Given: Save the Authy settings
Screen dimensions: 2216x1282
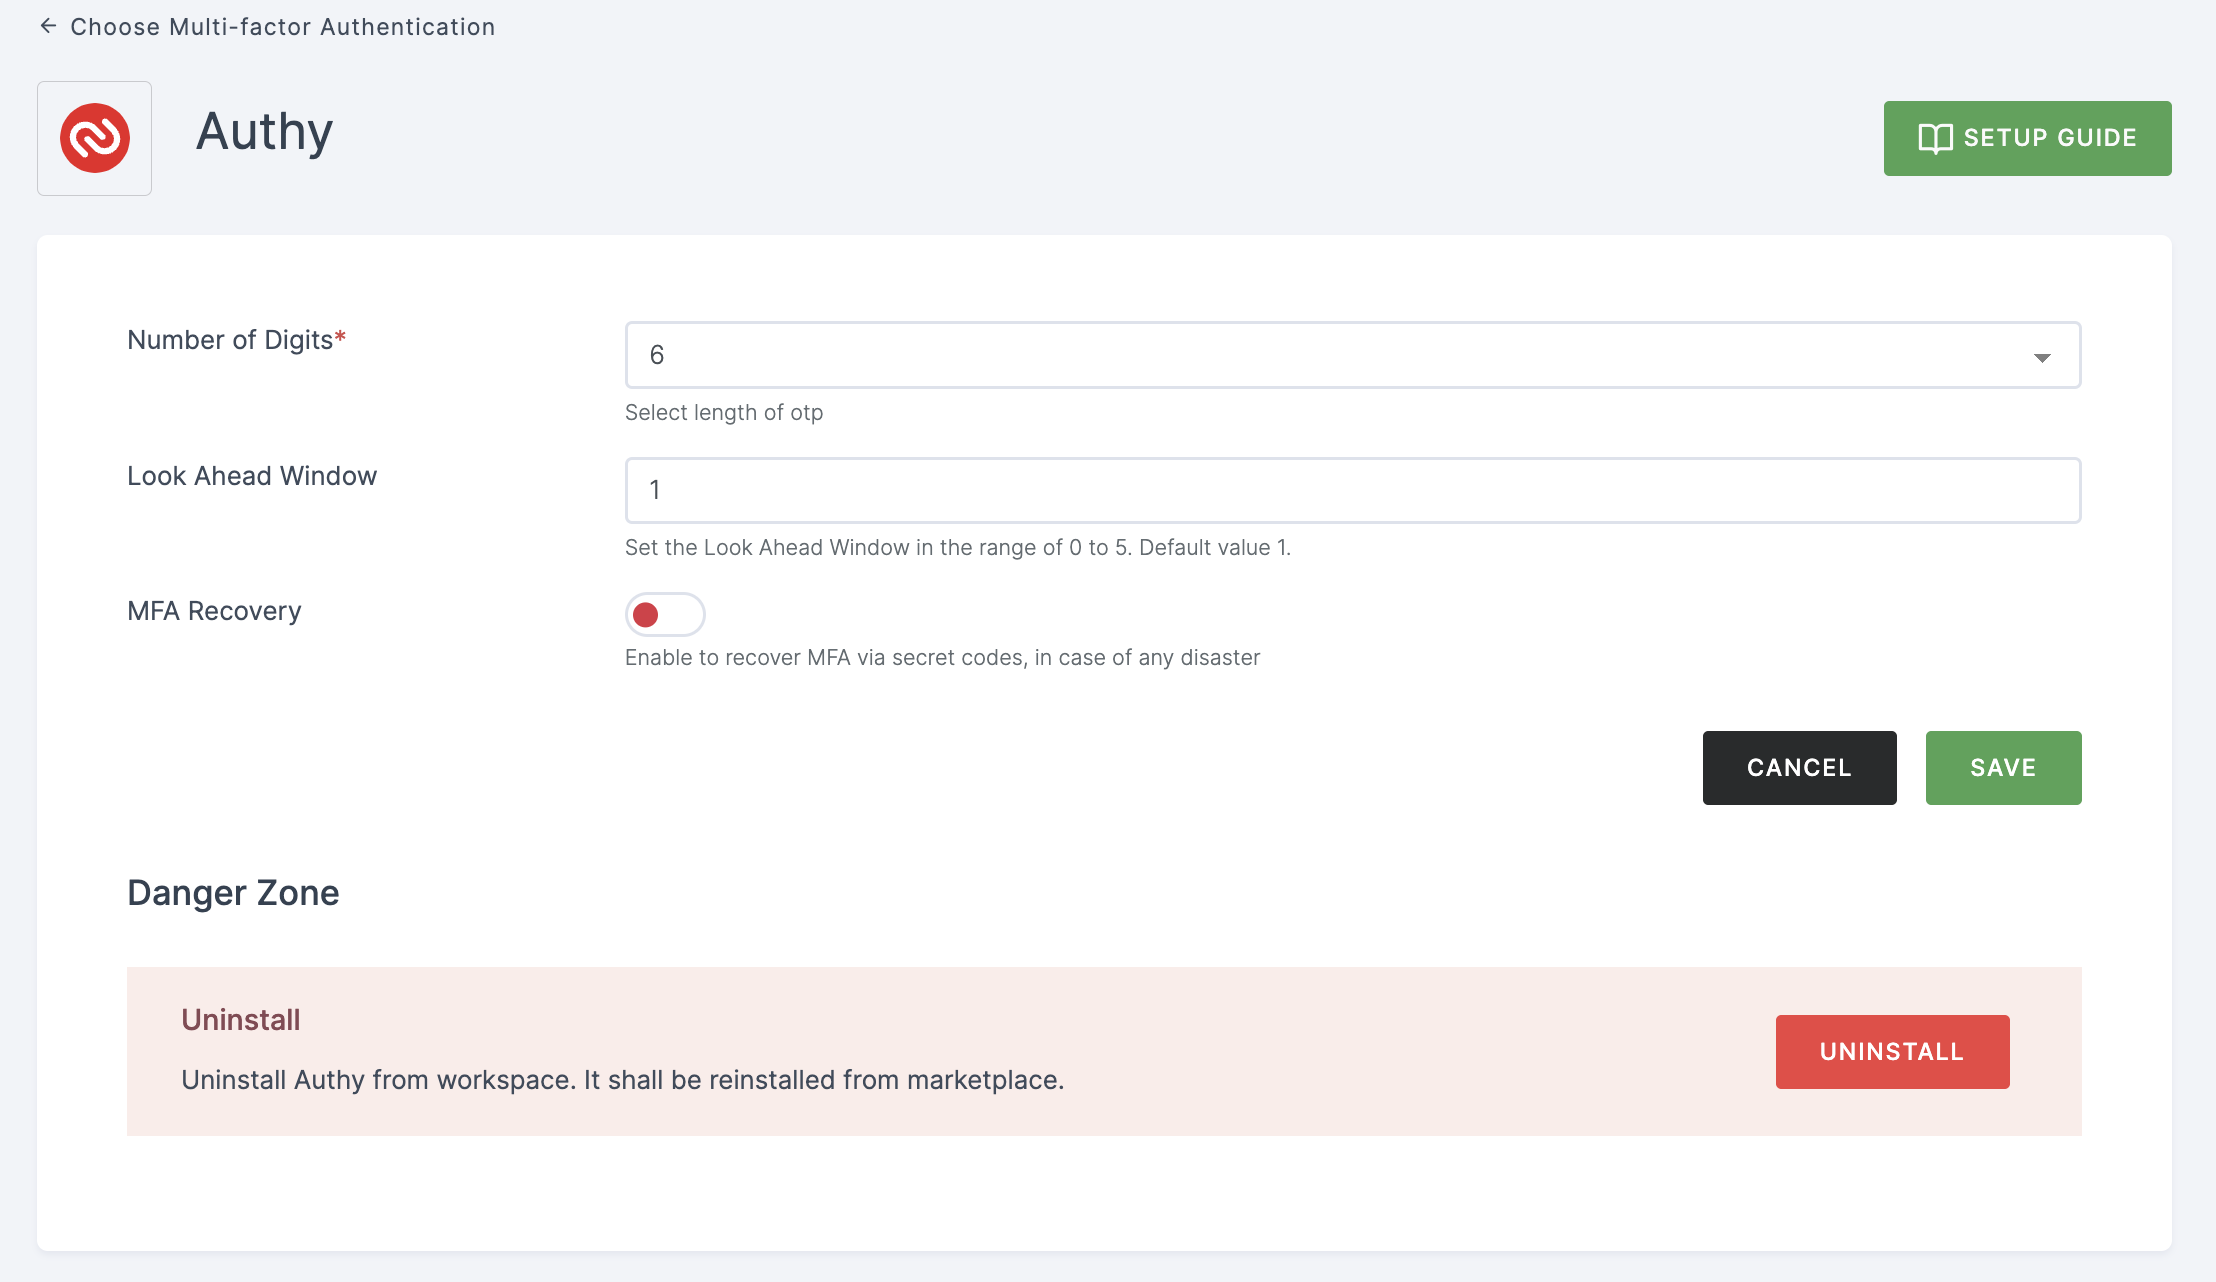Looking at the screenshot, I should (2003, 768).
